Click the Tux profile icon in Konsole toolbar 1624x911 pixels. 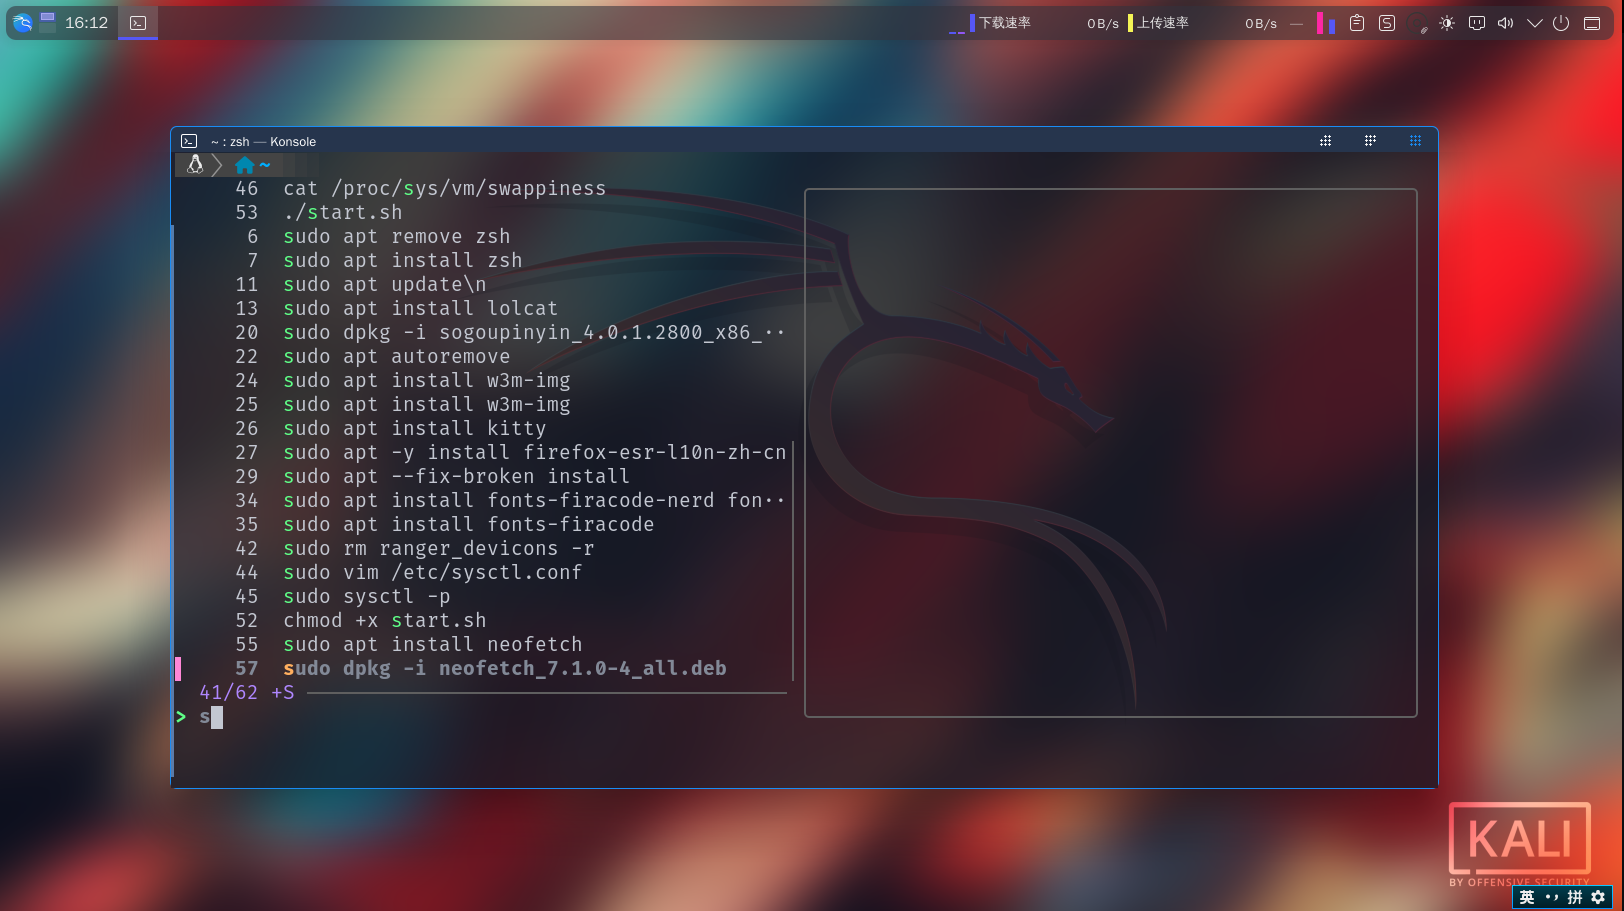tap(195, 165)
